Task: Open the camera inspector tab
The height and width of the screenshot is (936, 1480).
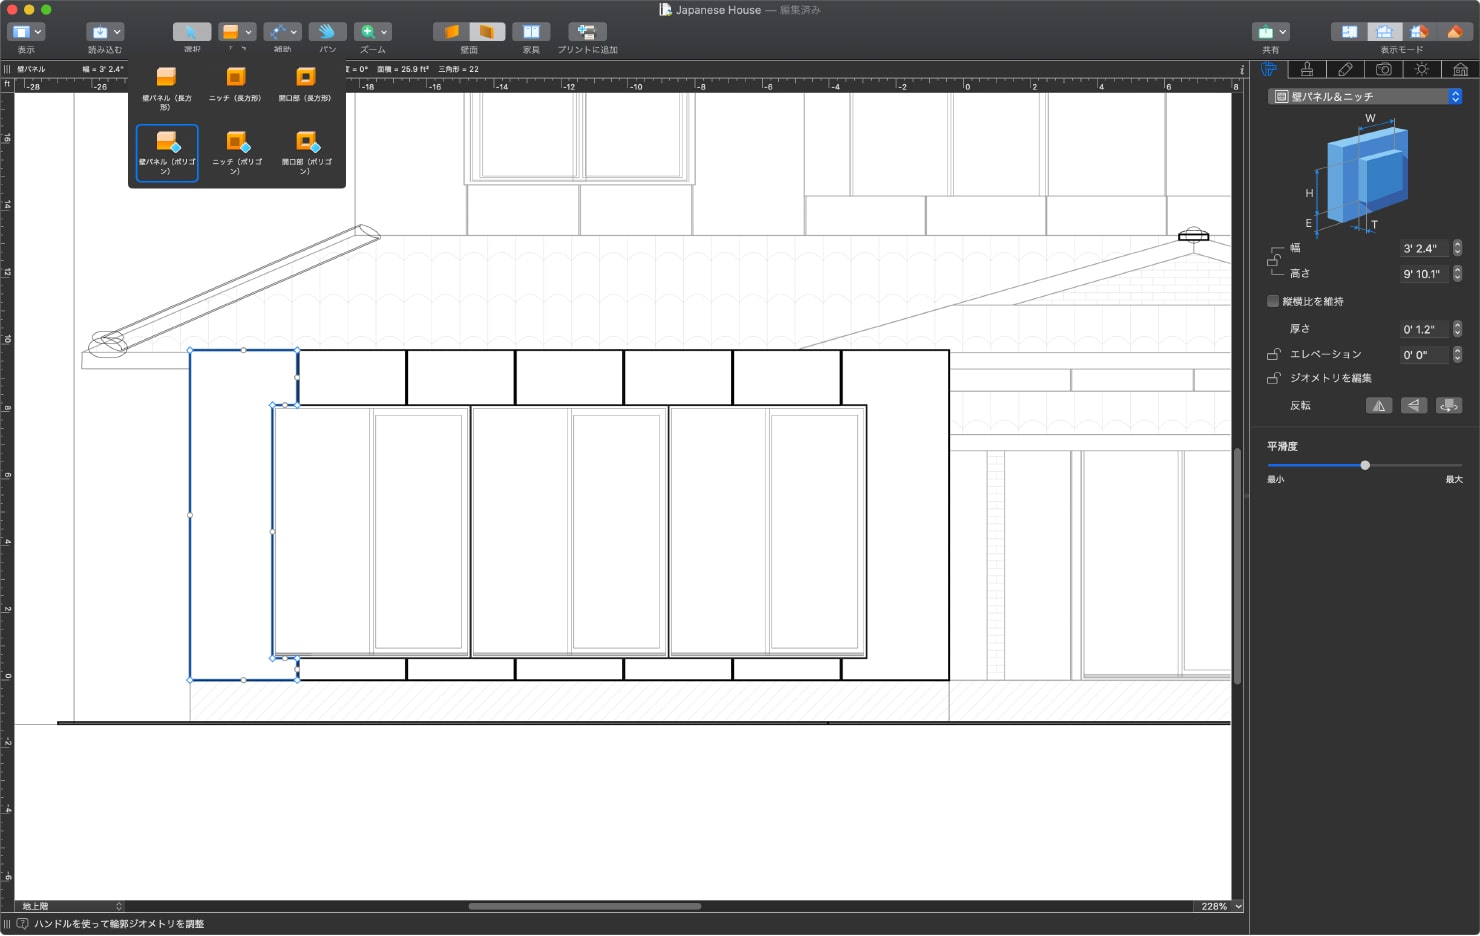Action: click(1383, 69)
